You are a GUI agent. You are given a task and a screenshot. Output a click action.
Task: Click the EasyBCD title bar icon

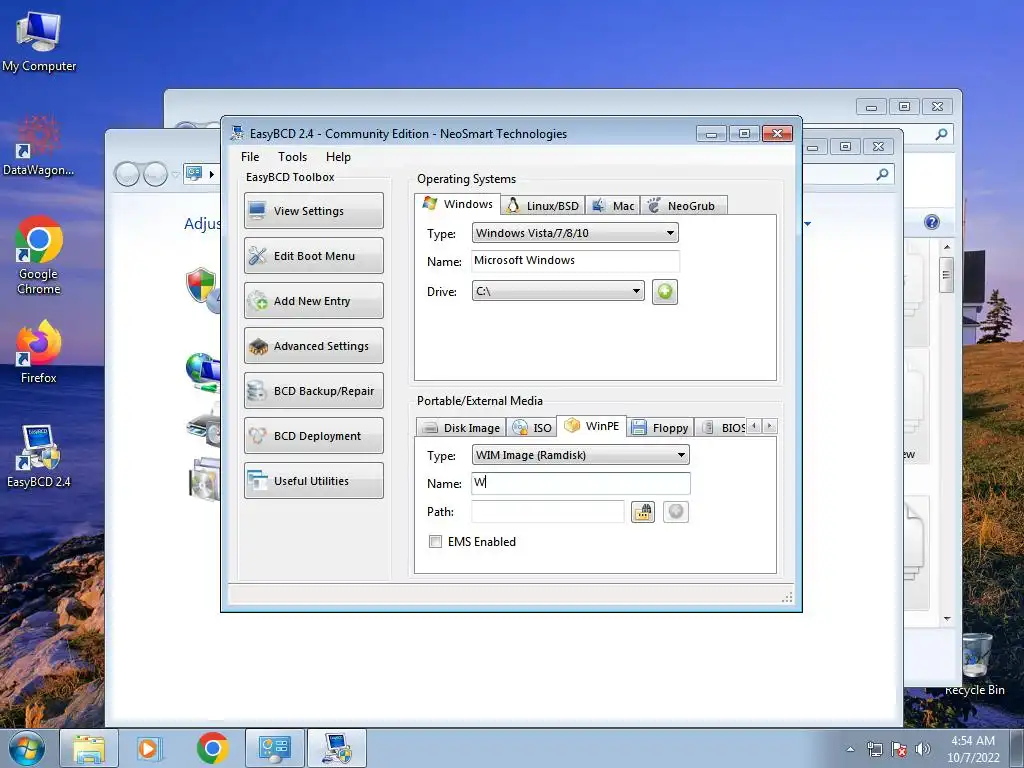click(237, 133)
